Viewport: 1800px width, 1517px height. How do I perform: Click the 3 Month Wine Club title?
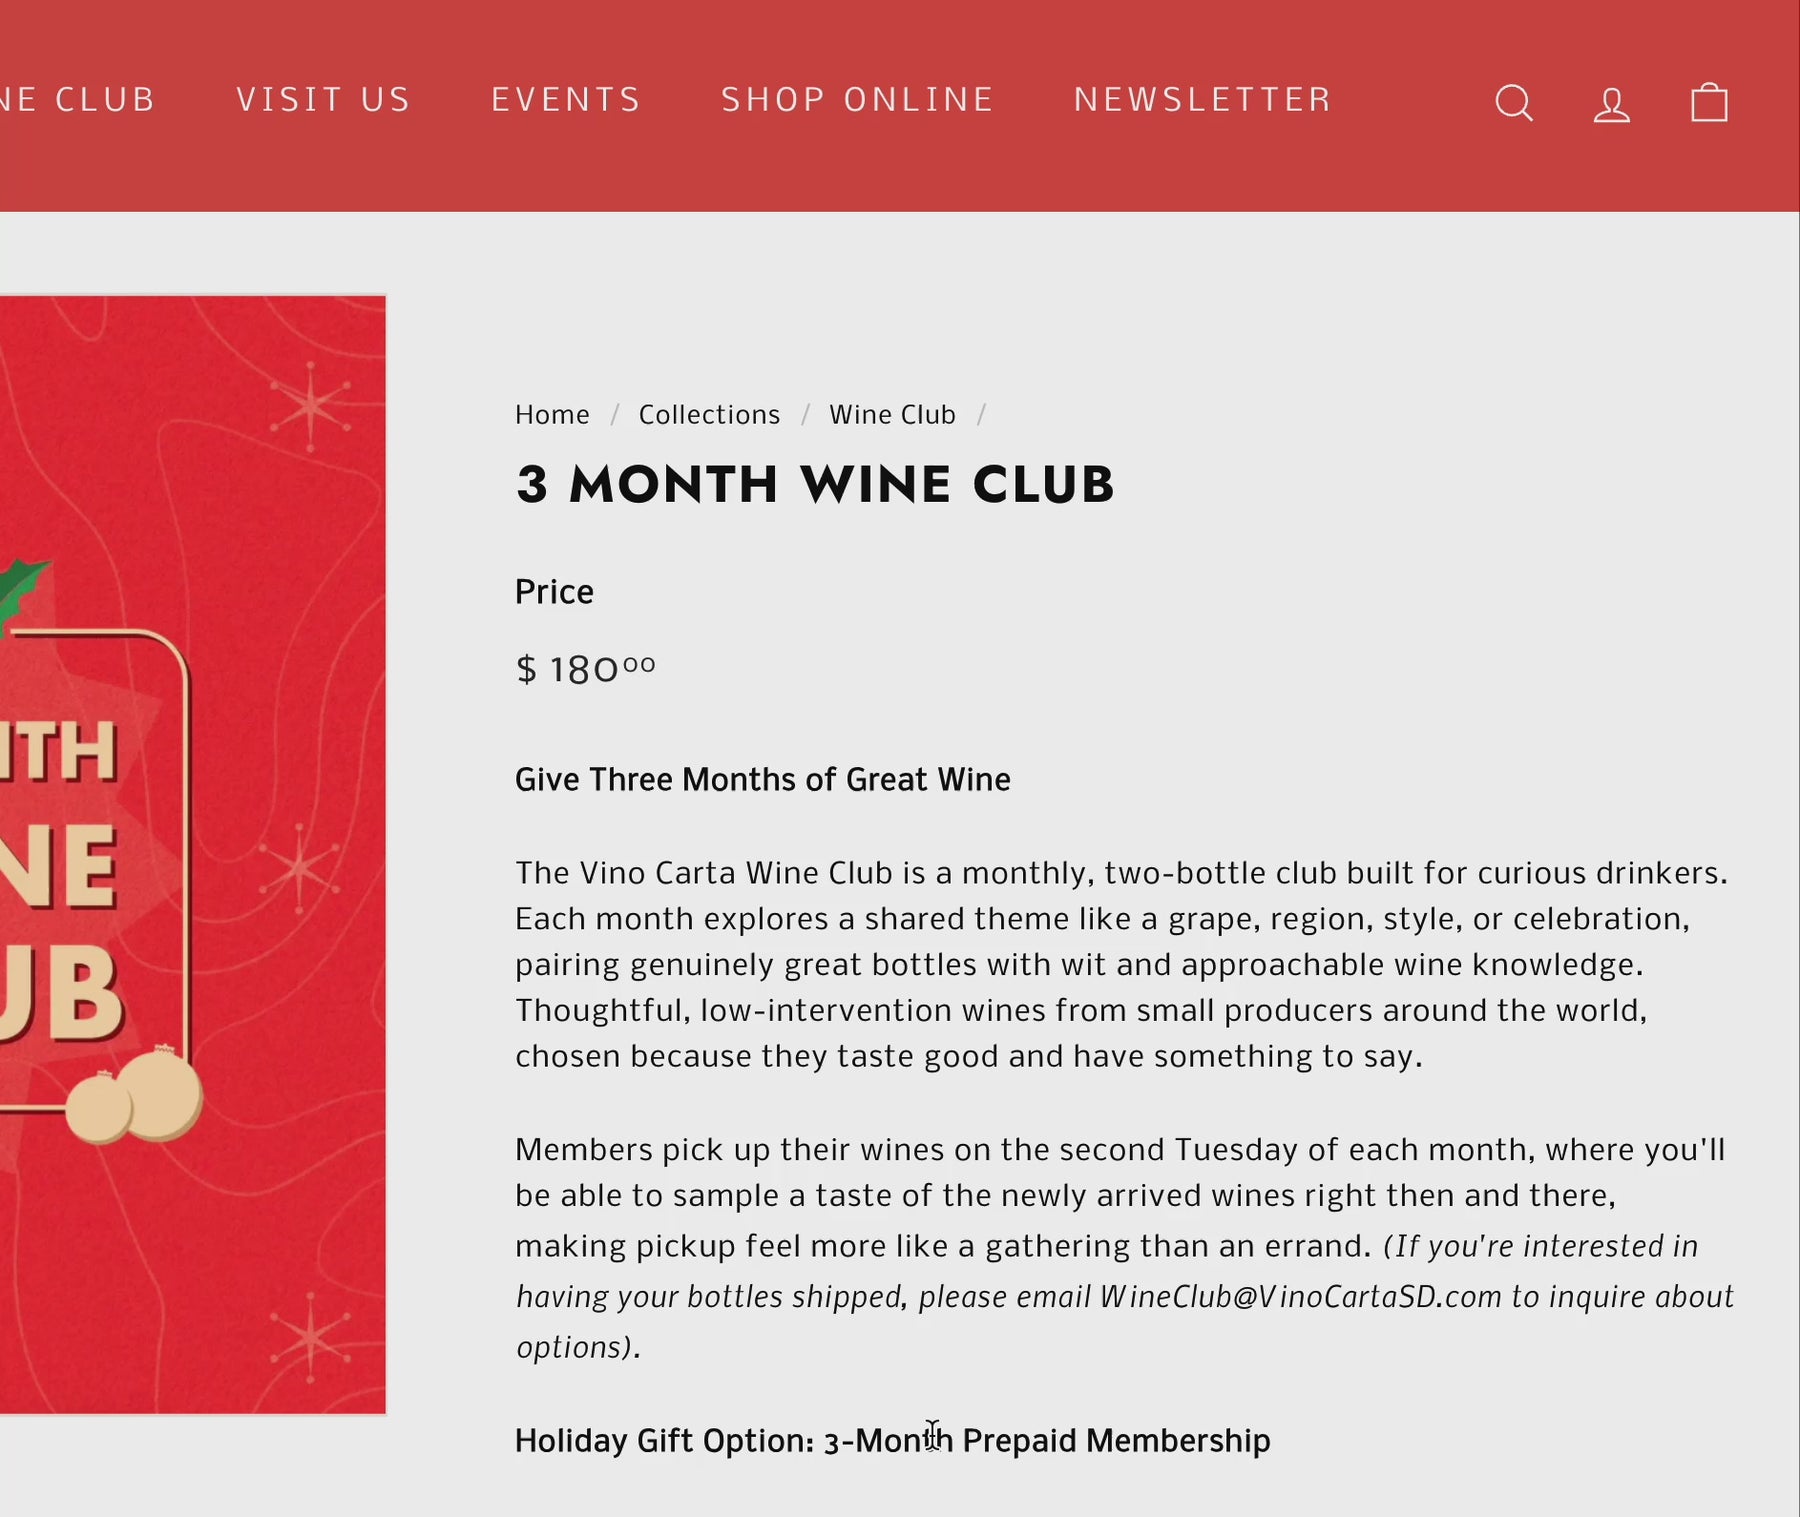(814, 485)
